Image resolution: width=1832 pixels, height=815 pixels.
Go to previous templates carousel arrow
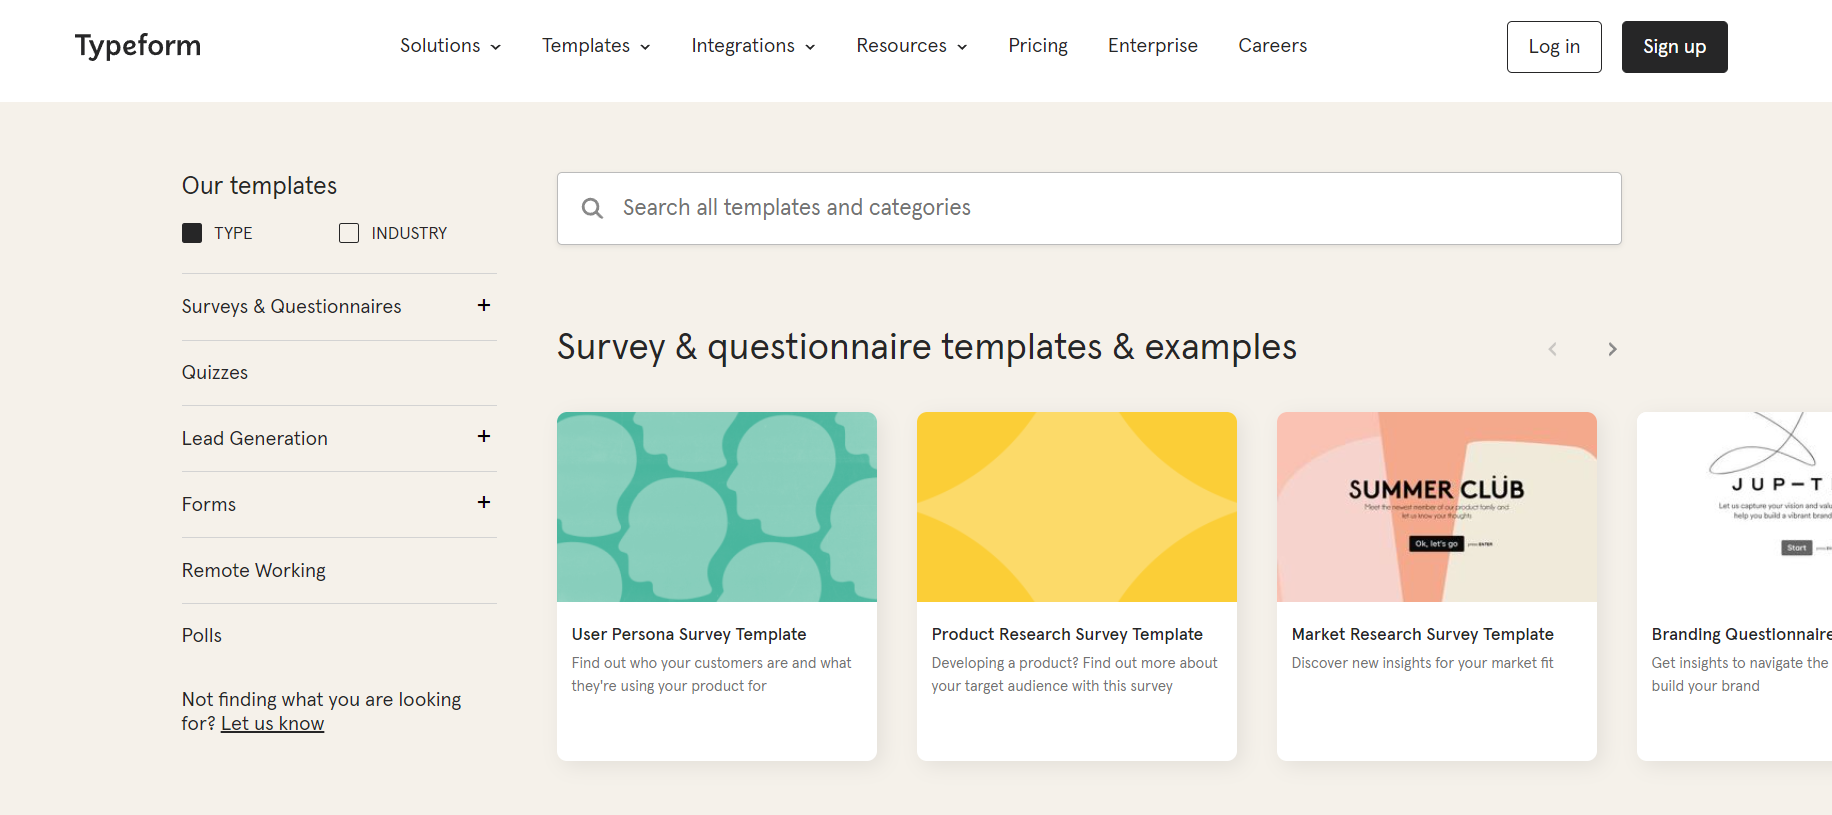pos(1552,349)
